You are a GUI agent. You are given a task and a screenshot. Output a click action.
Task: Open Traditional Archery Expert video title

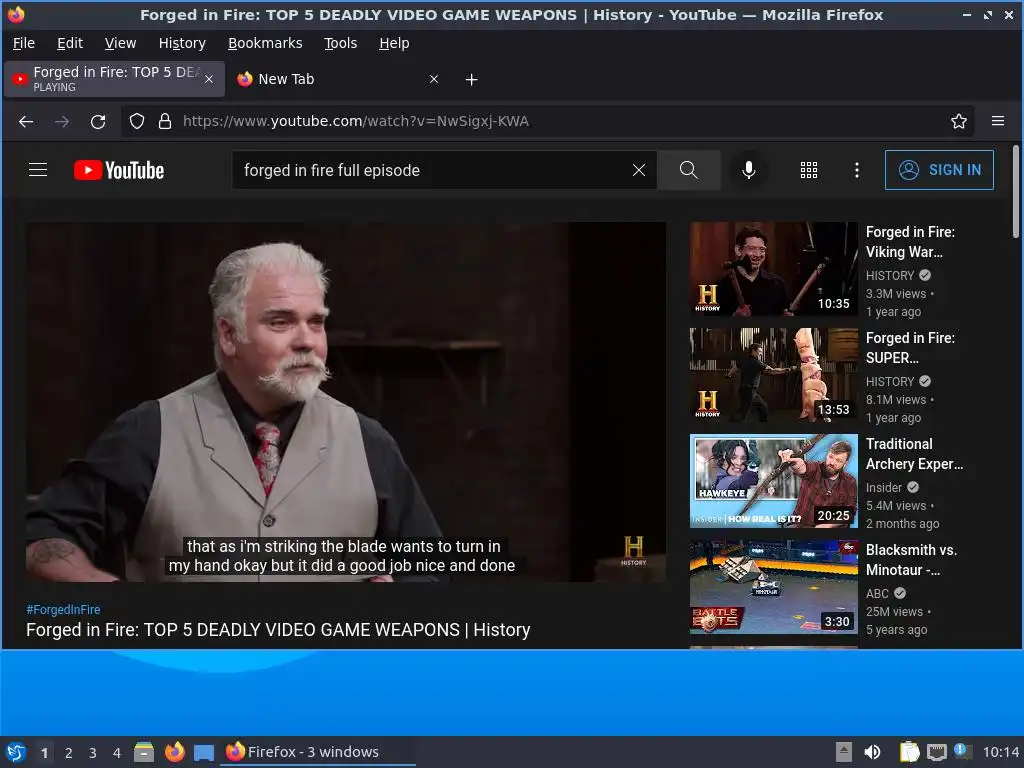(x=914, y=454)
